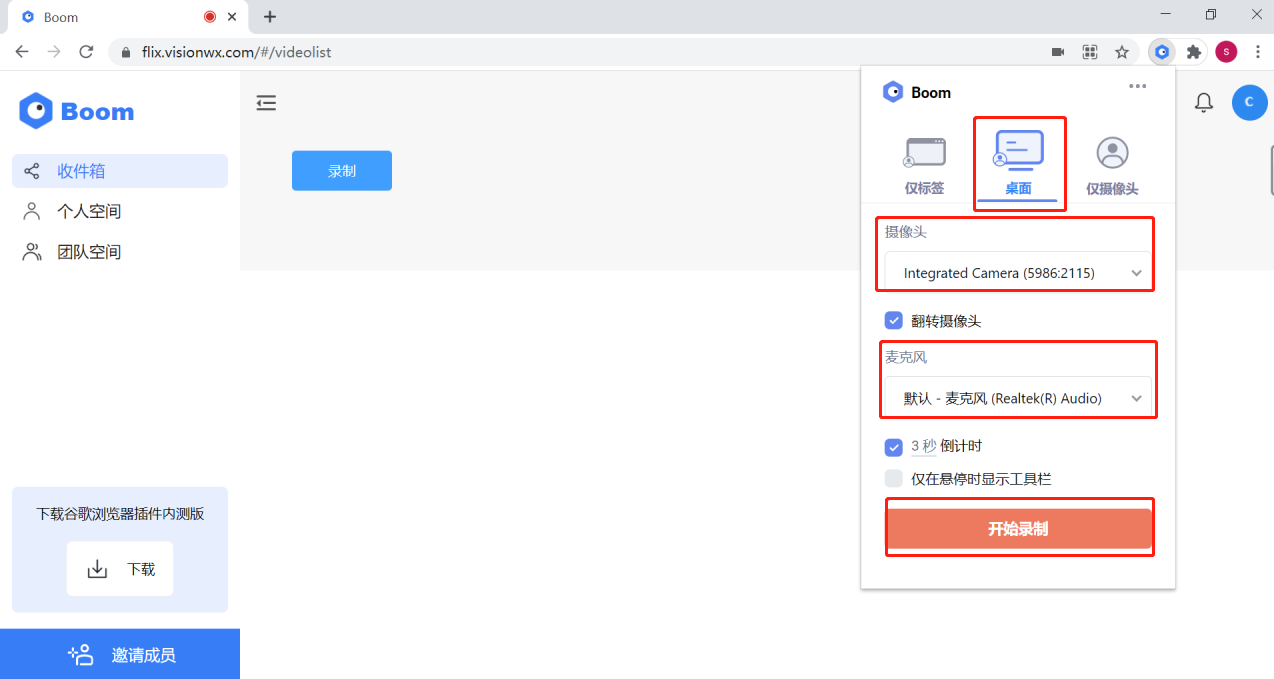Click the 3 秒 countdown value
The image size is (1274, 679).
[x=923, y=446]
